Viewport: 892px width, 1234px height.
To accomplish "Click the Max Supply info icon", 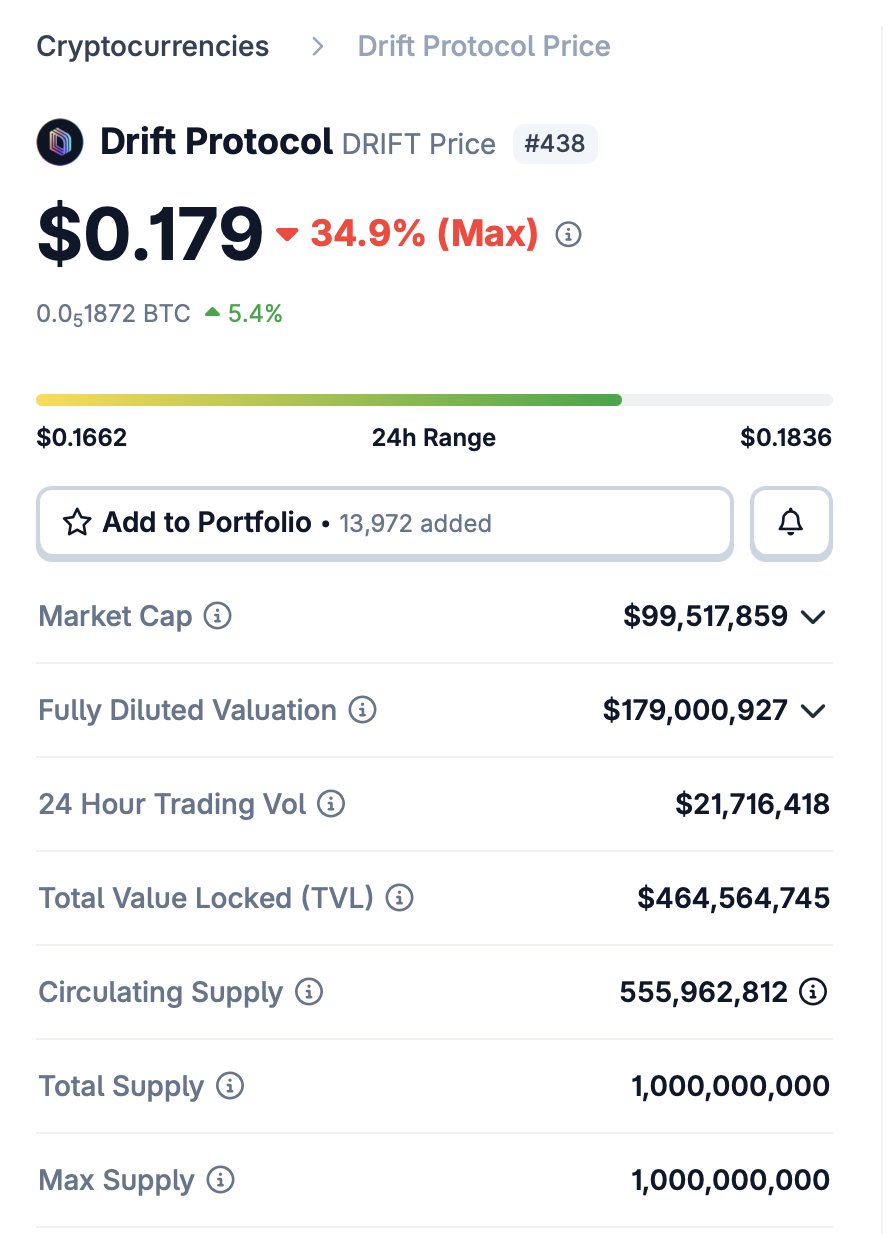I will coord(220,1180).
